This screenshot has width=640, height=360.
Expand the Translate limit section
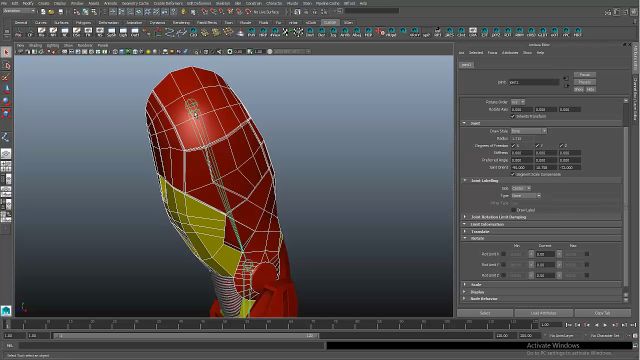pos(464,231)
